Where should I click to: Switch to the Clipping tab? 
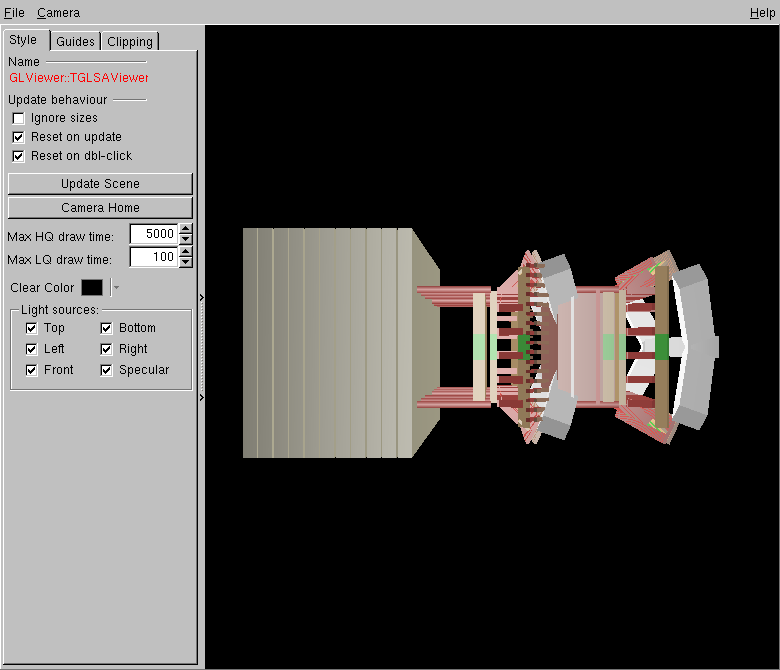[130, 41]
